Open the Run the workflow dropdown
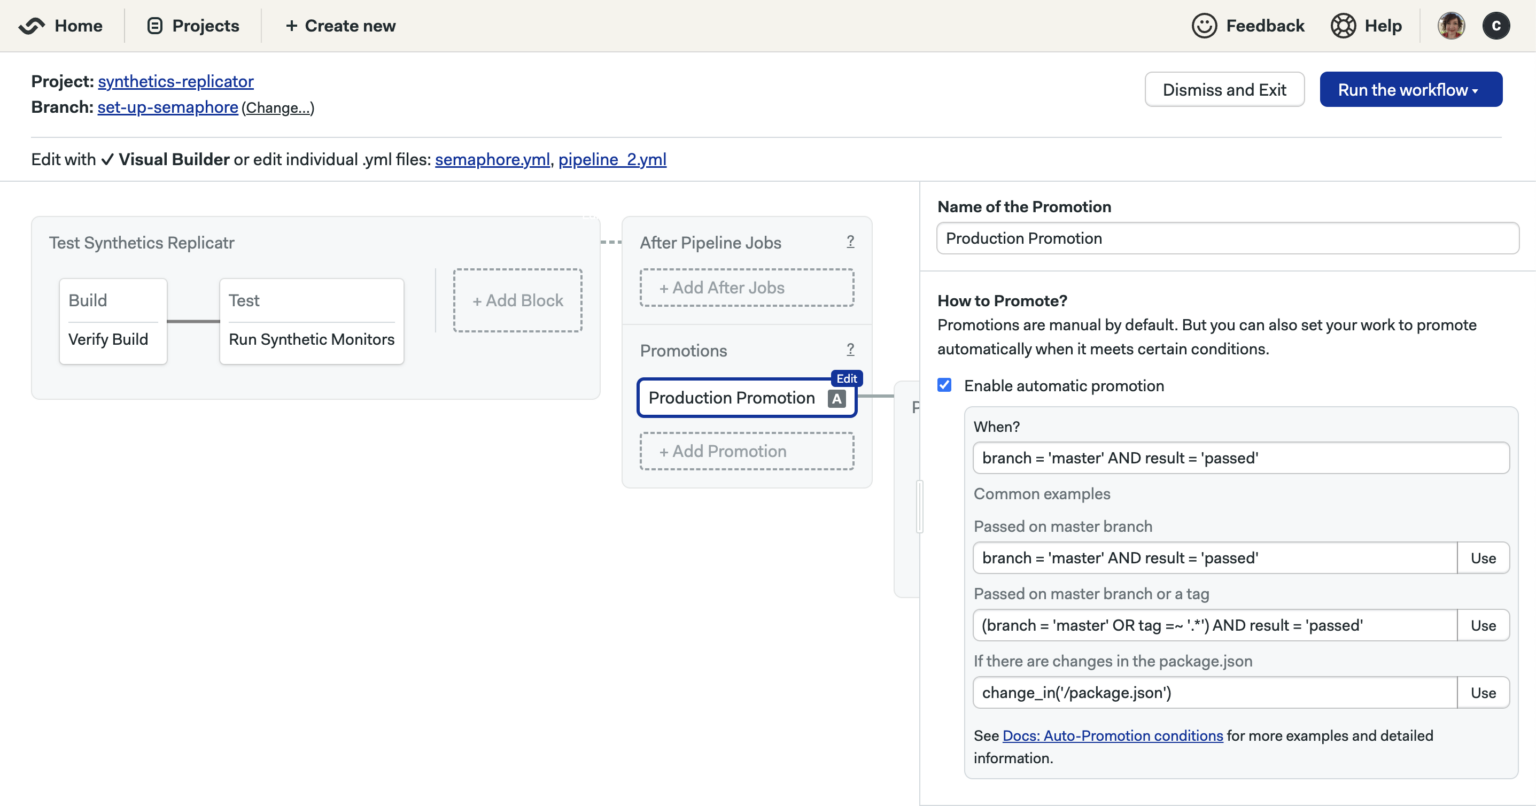The width and height of the screenshot is (1536, 806). click(x=1411, y=89)
